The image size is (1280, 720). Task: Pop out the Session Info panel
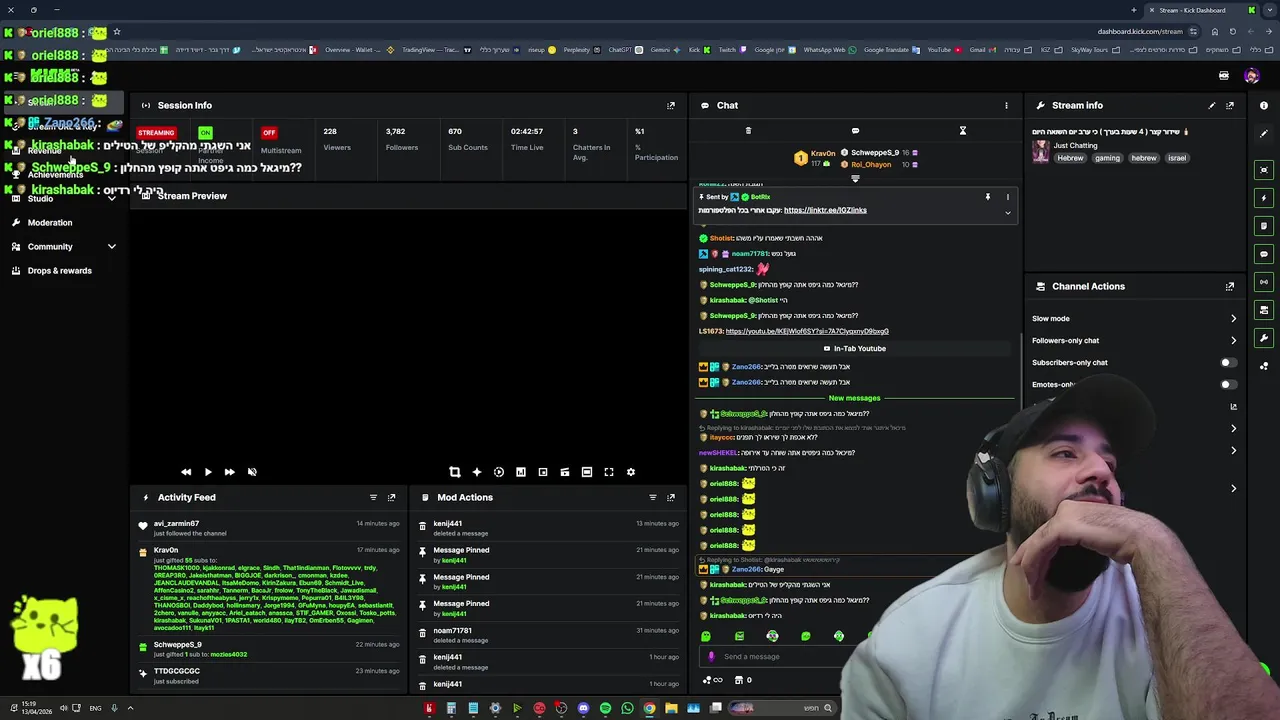(x=671, y=105)
